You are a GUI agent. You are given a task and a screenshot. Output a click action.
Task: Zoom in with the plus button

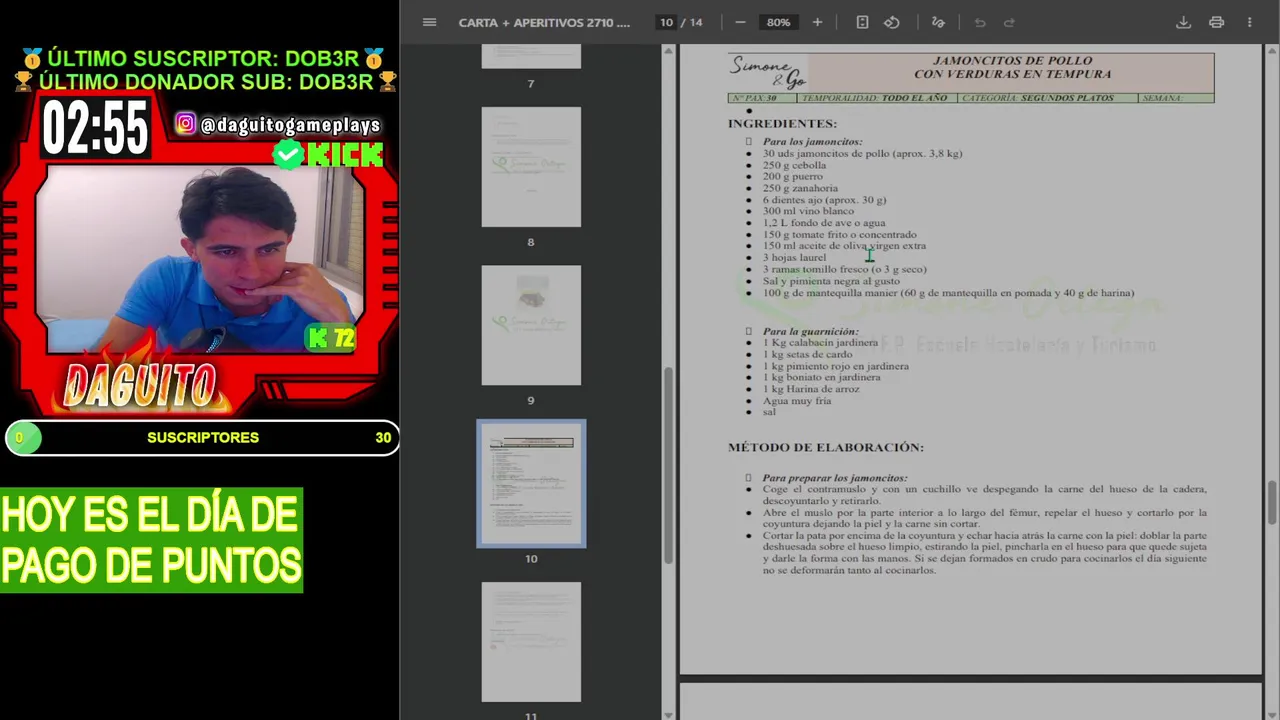817,22
